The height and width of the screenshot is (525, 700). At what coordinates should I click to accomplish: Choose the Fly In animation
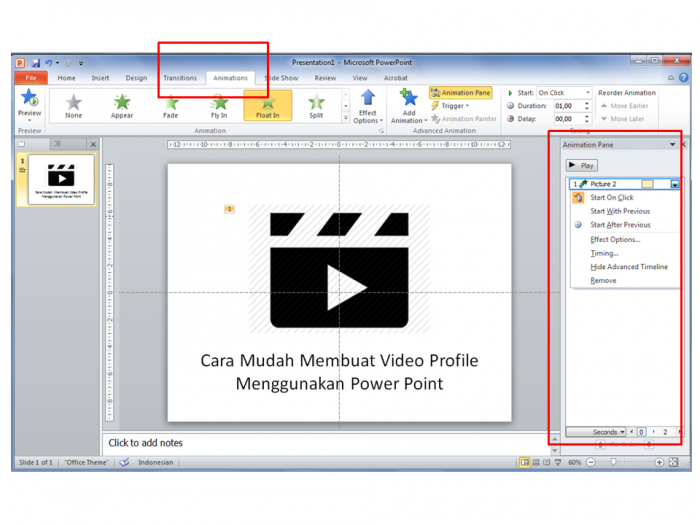tap(219, 103)
